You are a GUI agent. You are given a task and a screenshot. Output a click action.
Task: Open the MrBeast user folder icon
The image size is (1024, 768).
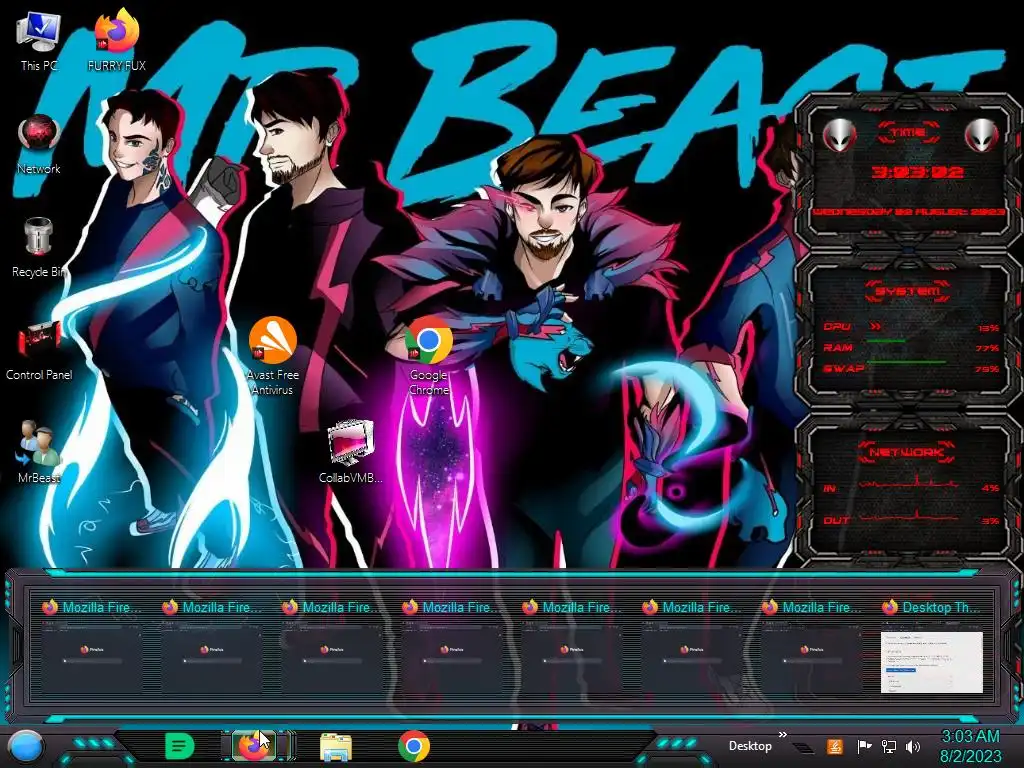click(39, 452)
